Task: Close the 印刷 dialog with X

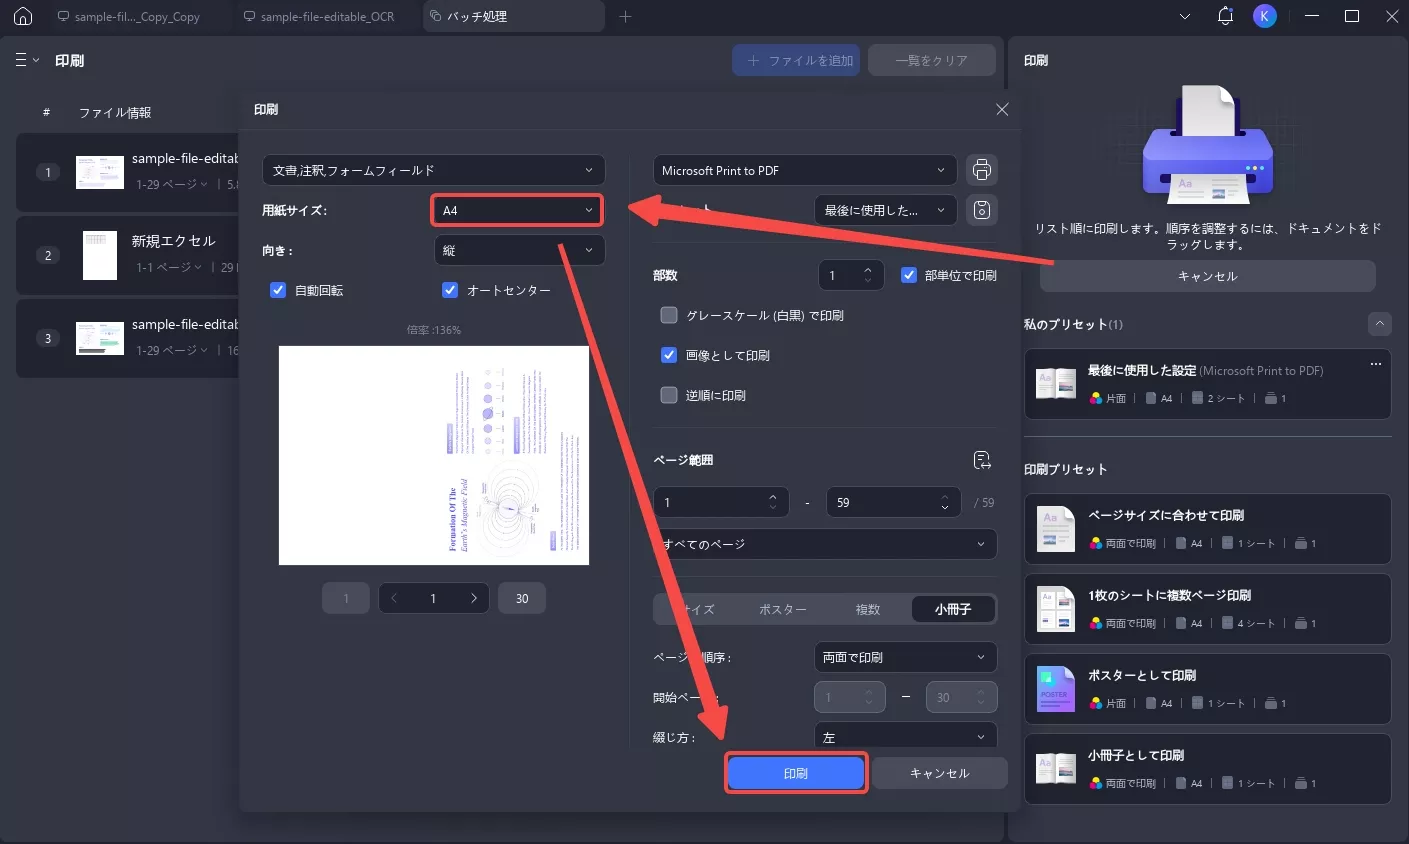Action: pyautogui.click(x=1002, y=109)
